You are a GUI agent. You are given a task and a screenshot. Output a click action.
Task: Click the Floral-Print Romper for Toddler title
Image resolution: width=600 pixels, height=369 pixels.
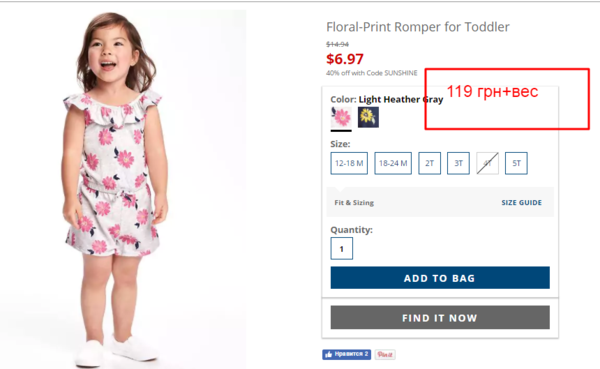pos(417,27)
